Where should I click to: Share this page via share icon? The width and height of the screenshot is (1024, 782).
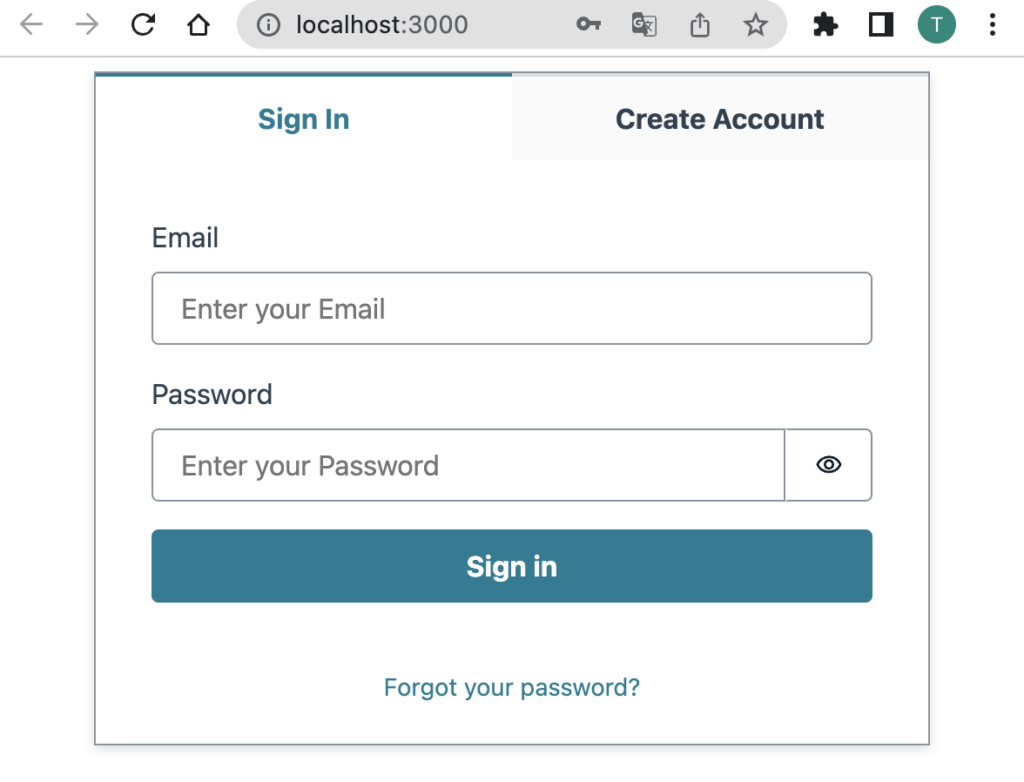click(700, 25)
